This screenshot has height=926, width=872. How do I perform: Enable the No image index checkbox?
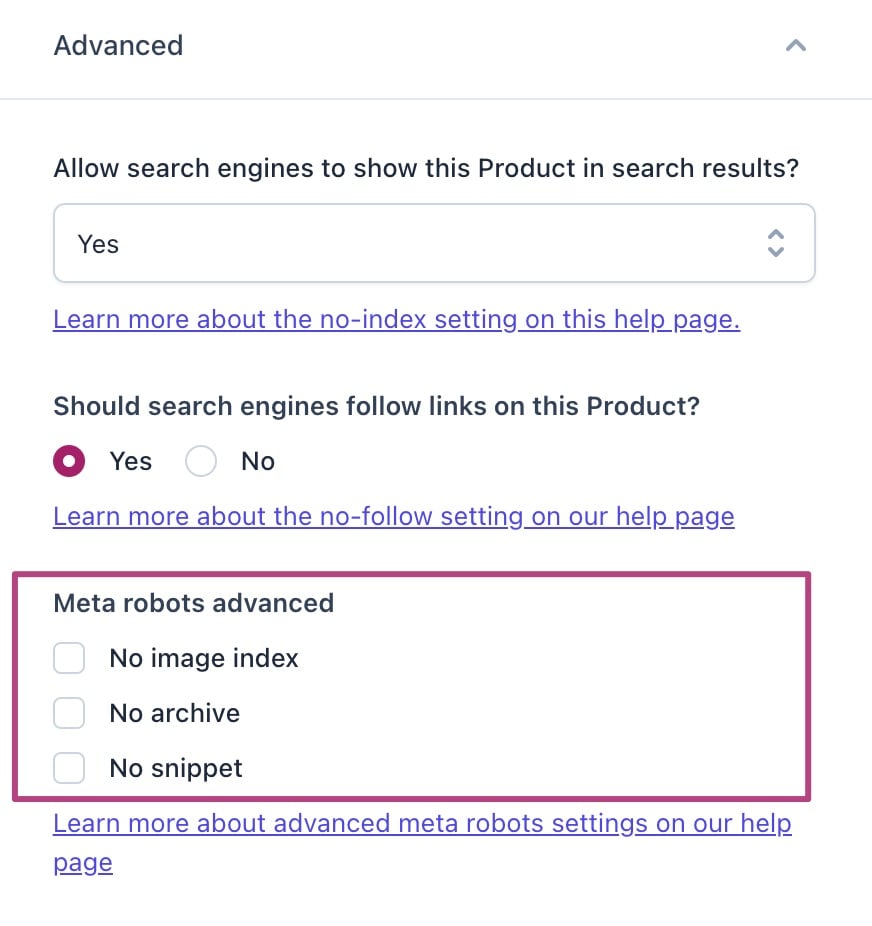69,658
